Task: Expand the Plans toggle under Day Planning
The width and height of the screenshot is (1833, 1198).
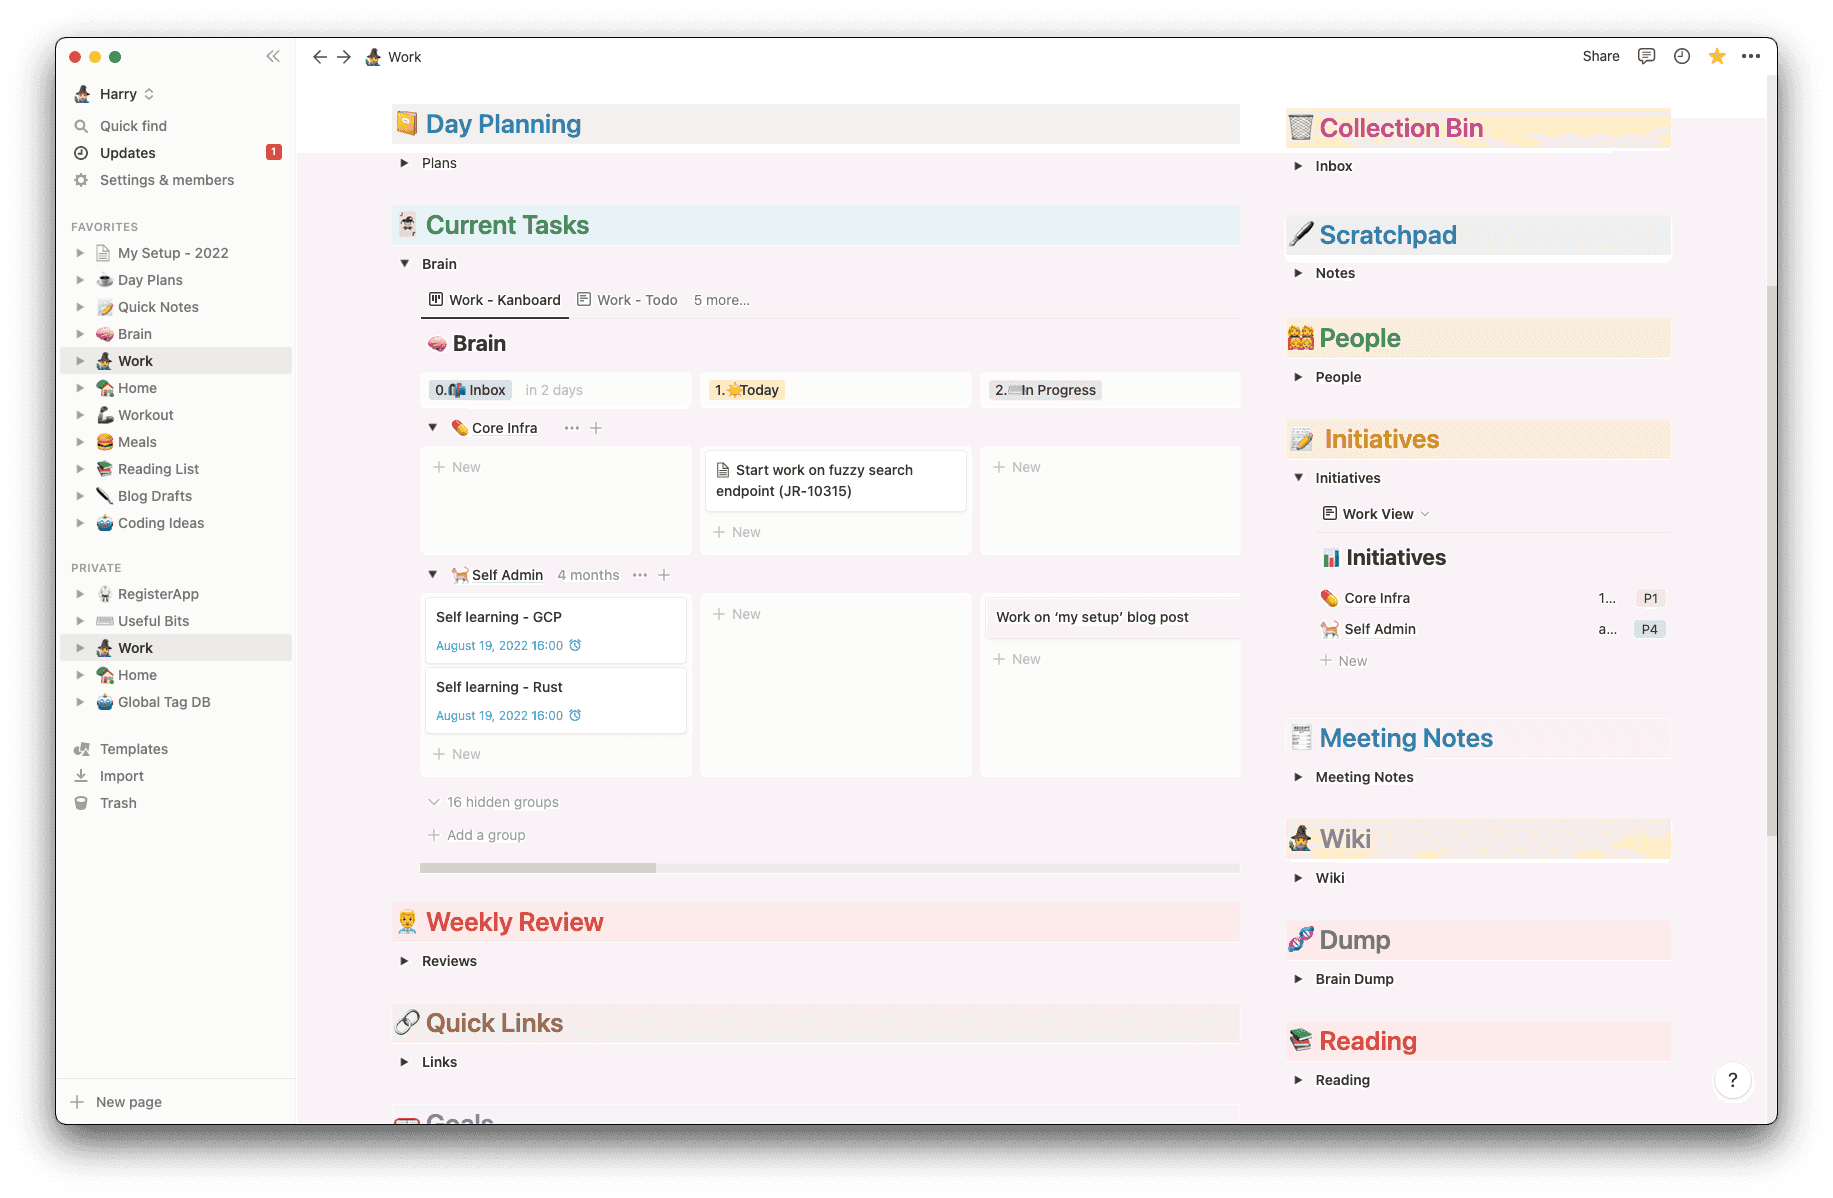Action: [x=405, y=163]
